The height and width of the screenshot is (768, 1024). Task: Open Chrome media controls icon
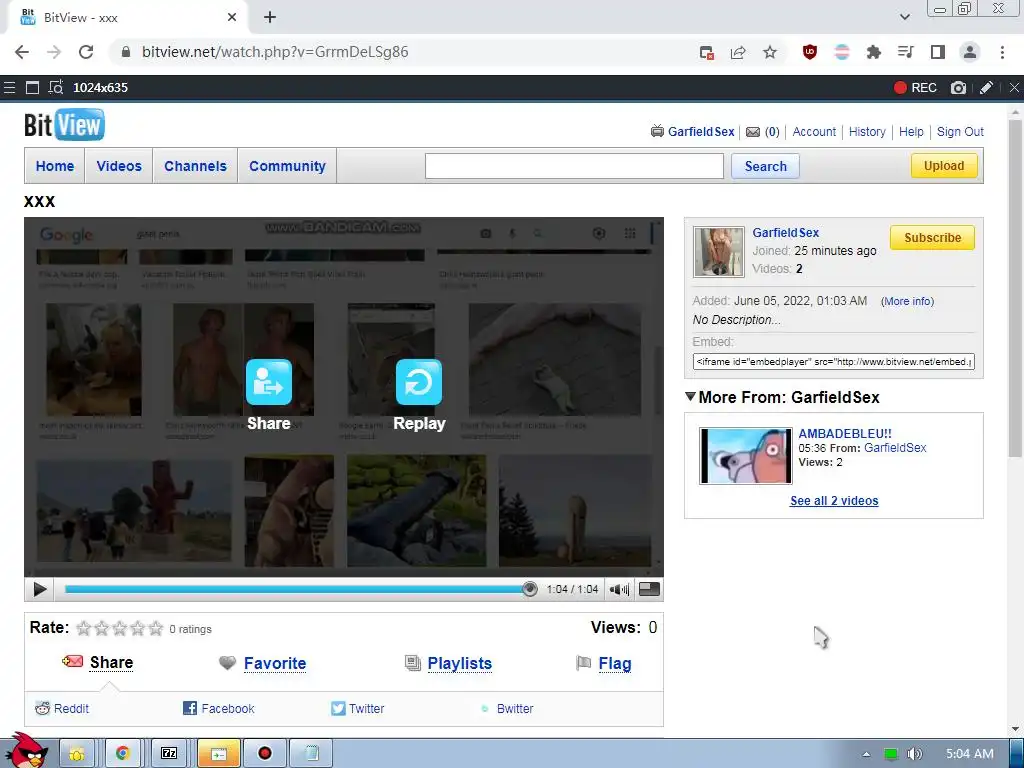point(906,52)
